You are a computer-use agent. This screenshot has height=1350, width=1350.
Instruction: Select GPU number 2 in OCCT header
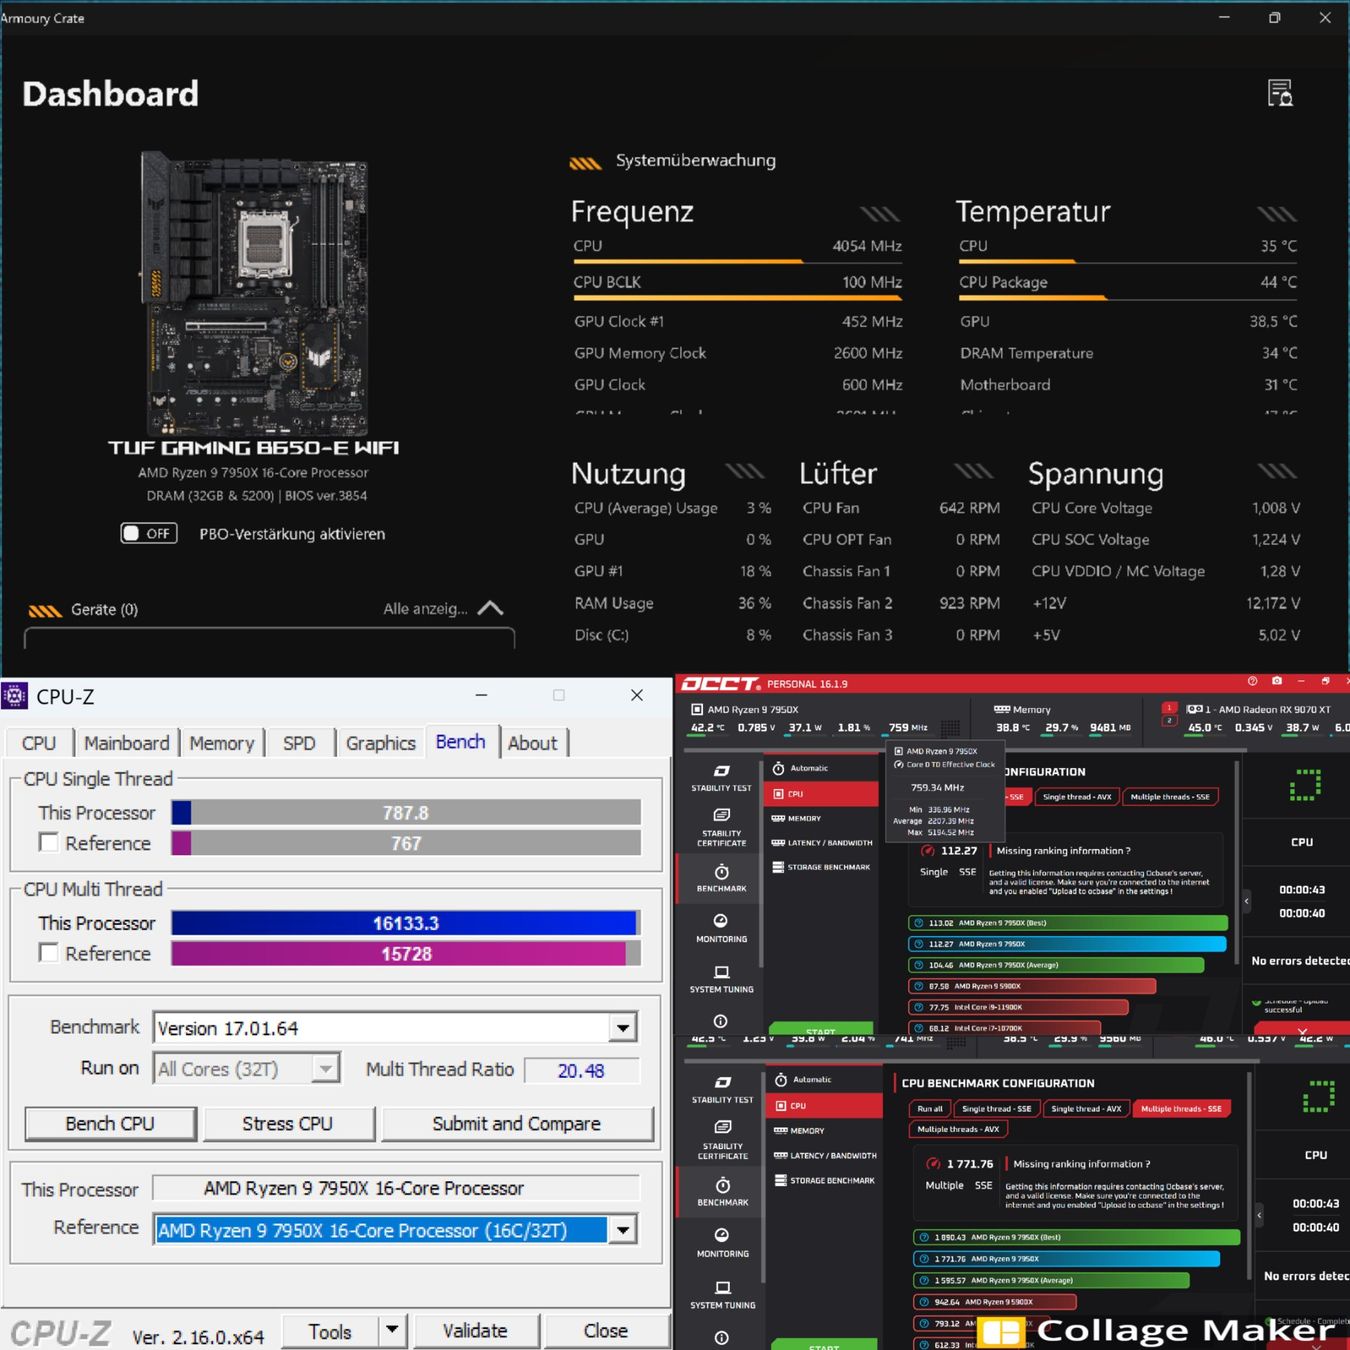click(1168, 720)
